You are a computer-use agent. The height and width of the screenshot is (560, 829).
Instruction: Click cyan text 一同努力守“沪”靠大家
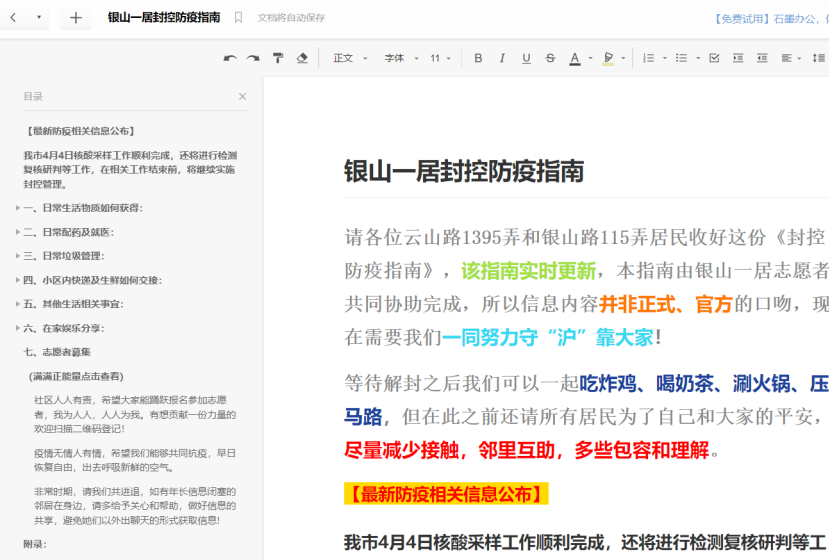(548, 337)
